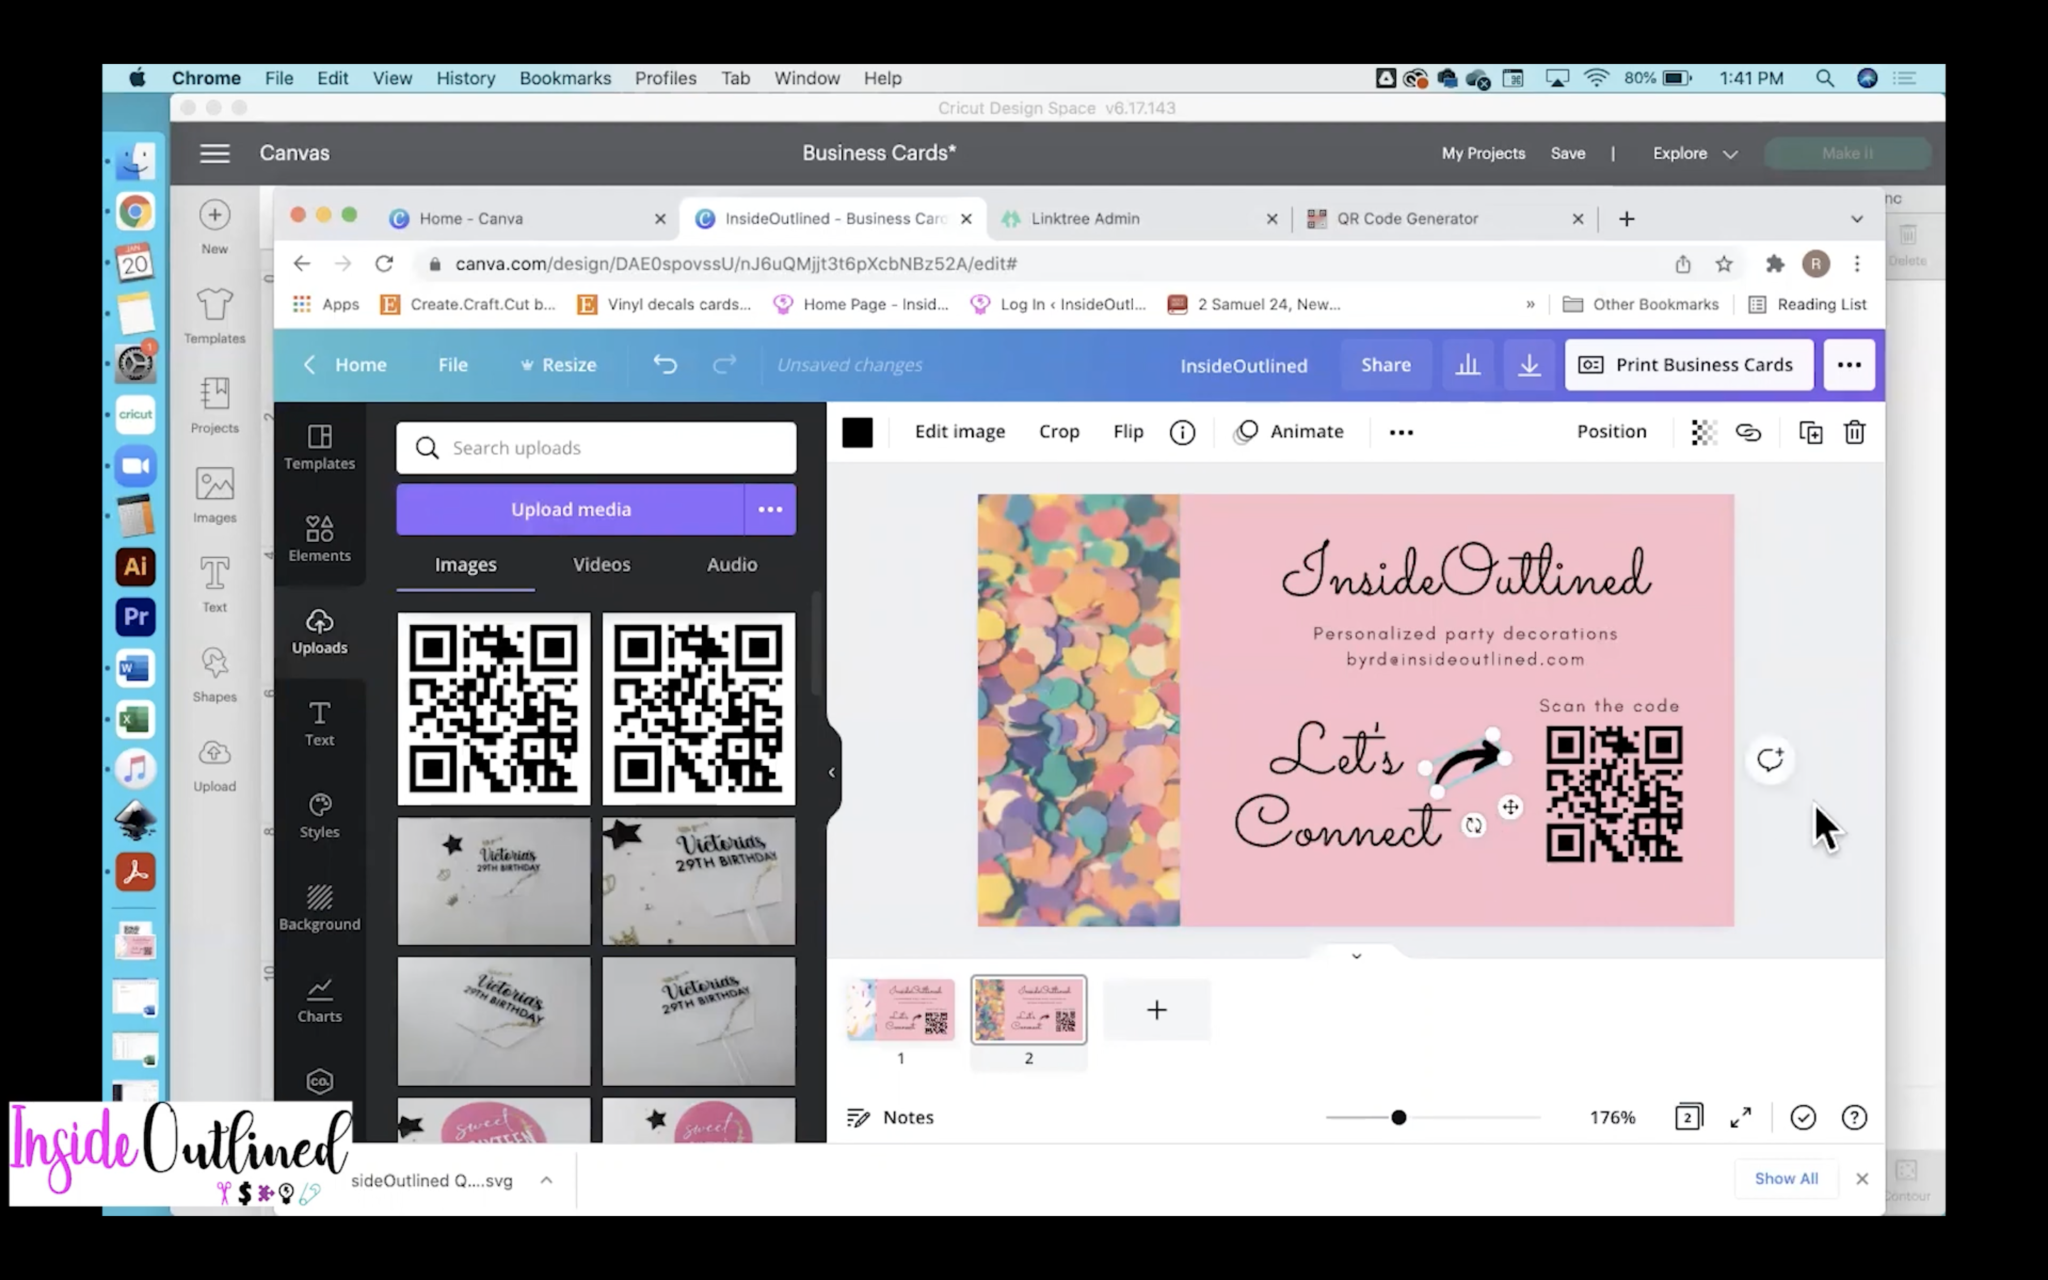Screen dimensions: 2048x1280
Task: Collapse the uploads side panel arrow
Action: pos(832,772)
